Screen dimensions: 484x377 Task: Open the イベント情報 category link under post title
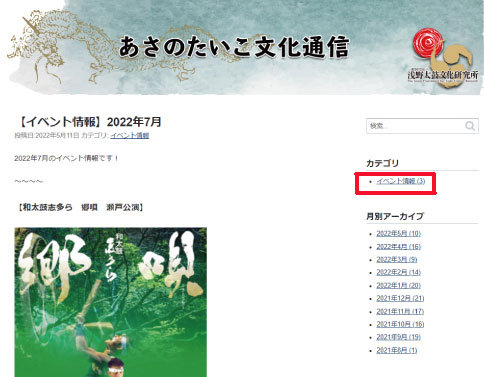tap(130, 135)
